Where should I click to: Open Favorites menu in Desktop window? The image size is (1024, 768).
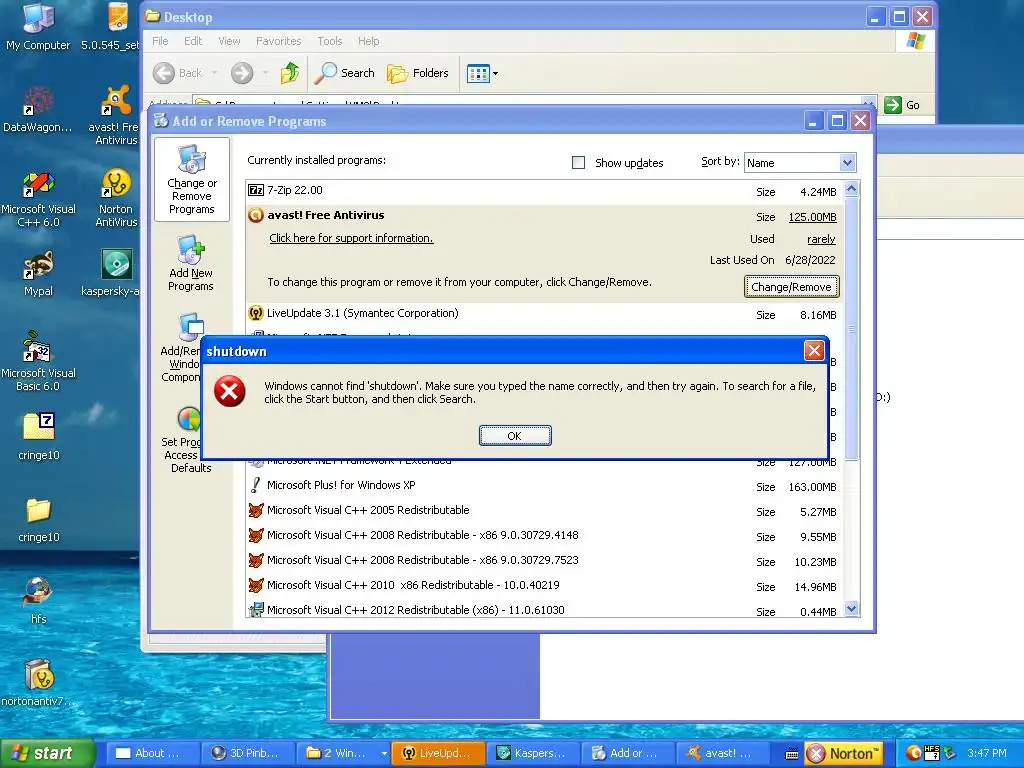point(279,41)
